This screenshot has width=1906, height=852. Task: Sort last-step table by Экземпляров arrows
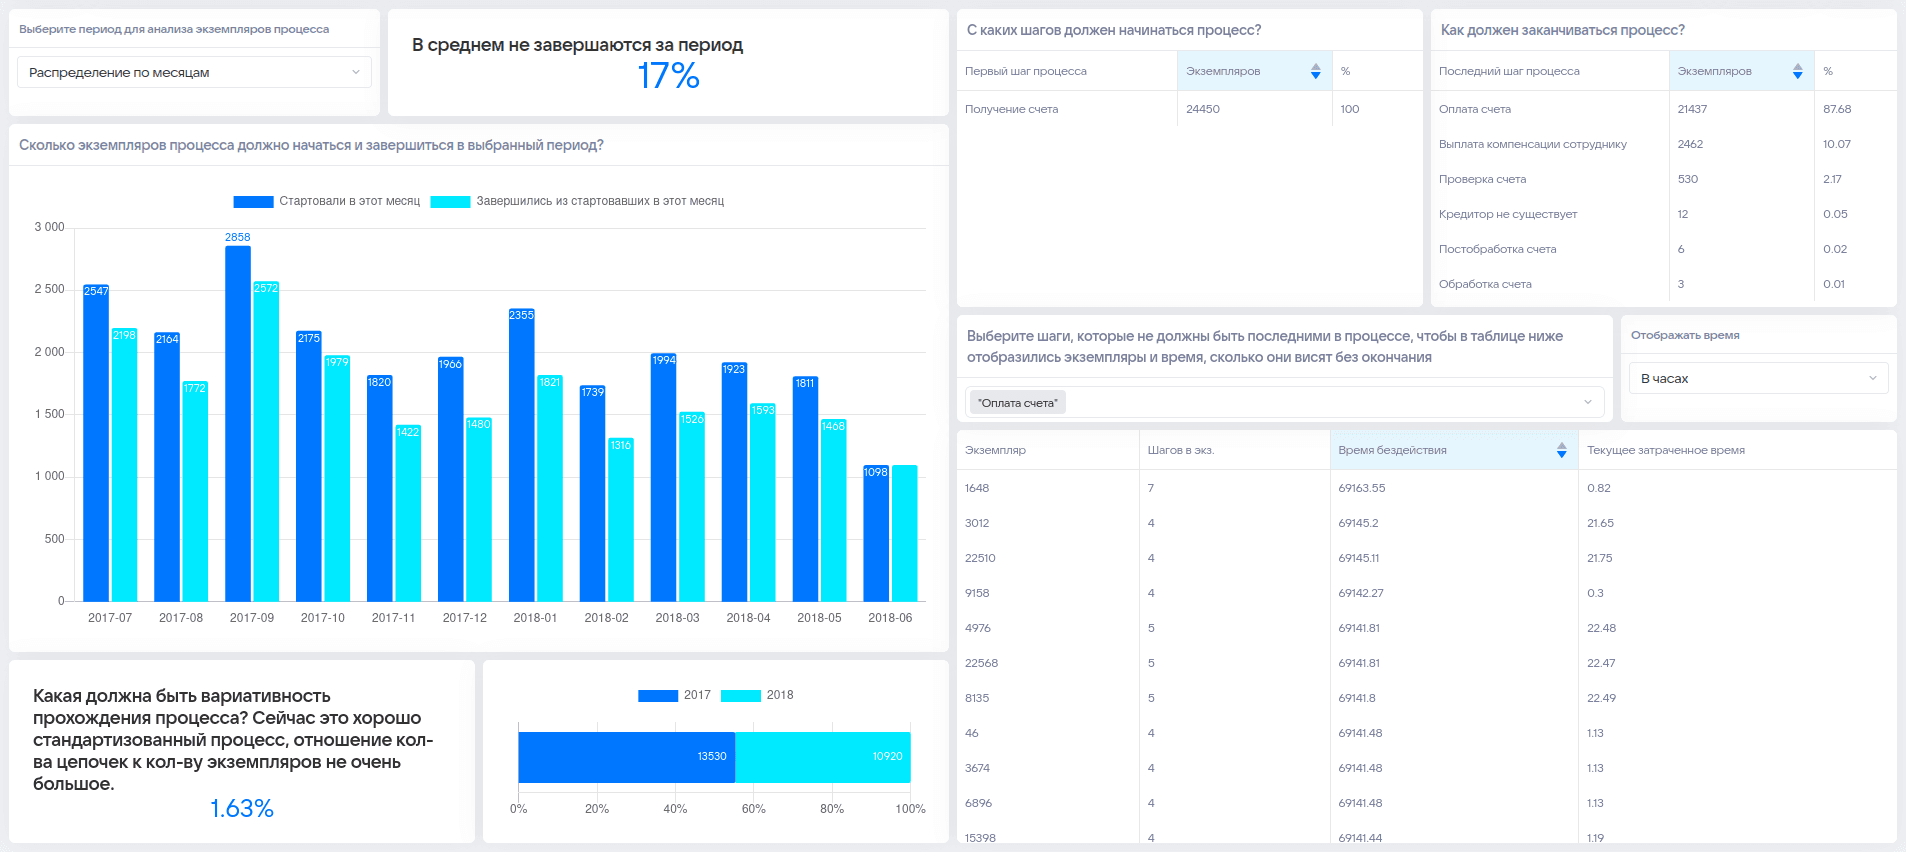(1797, 71)
